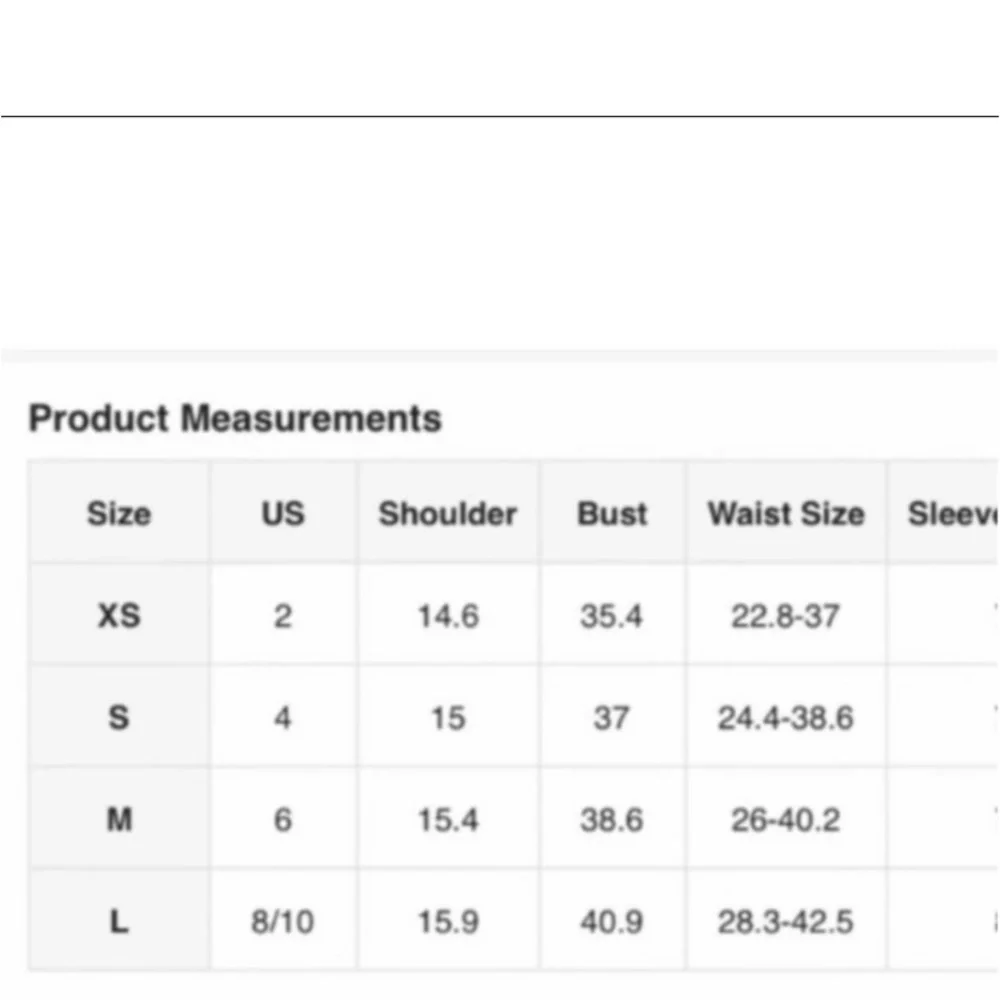This screenshot has height=1000, width=1000.
Task: Click the 40.9 bust value
Action: point(611,922)
